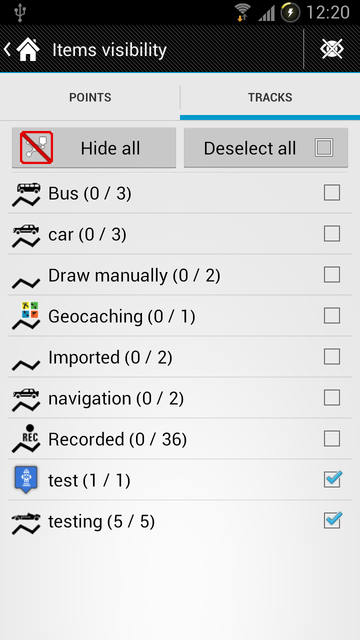Tap the Deselect all button
The height and width of the screenshot is (640, 360).
266,148
